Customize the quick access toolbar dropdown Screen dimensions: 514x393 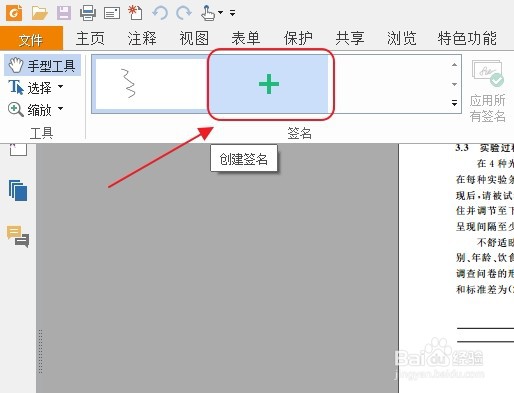click(232, 13)
